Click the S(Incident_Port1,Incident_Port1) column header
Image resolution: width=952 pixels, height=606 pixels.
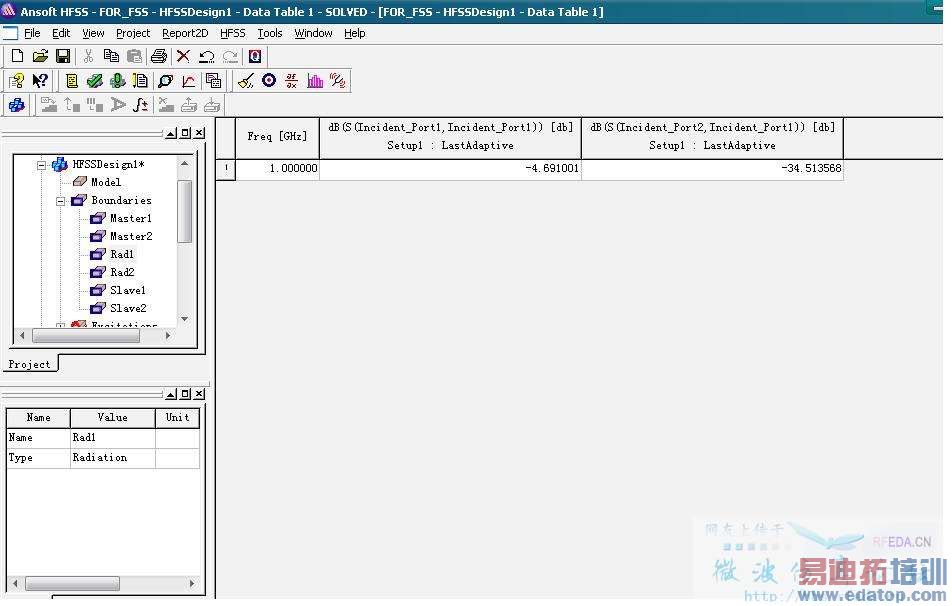[450, 137]
